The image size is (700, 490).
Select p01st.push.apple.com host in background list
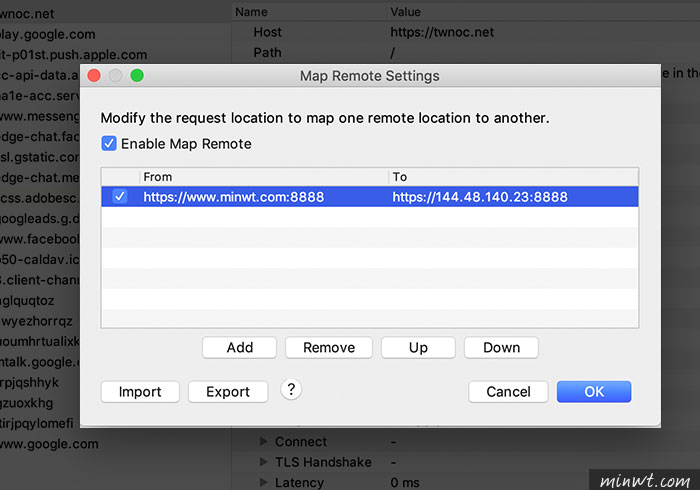pos(73,55)
